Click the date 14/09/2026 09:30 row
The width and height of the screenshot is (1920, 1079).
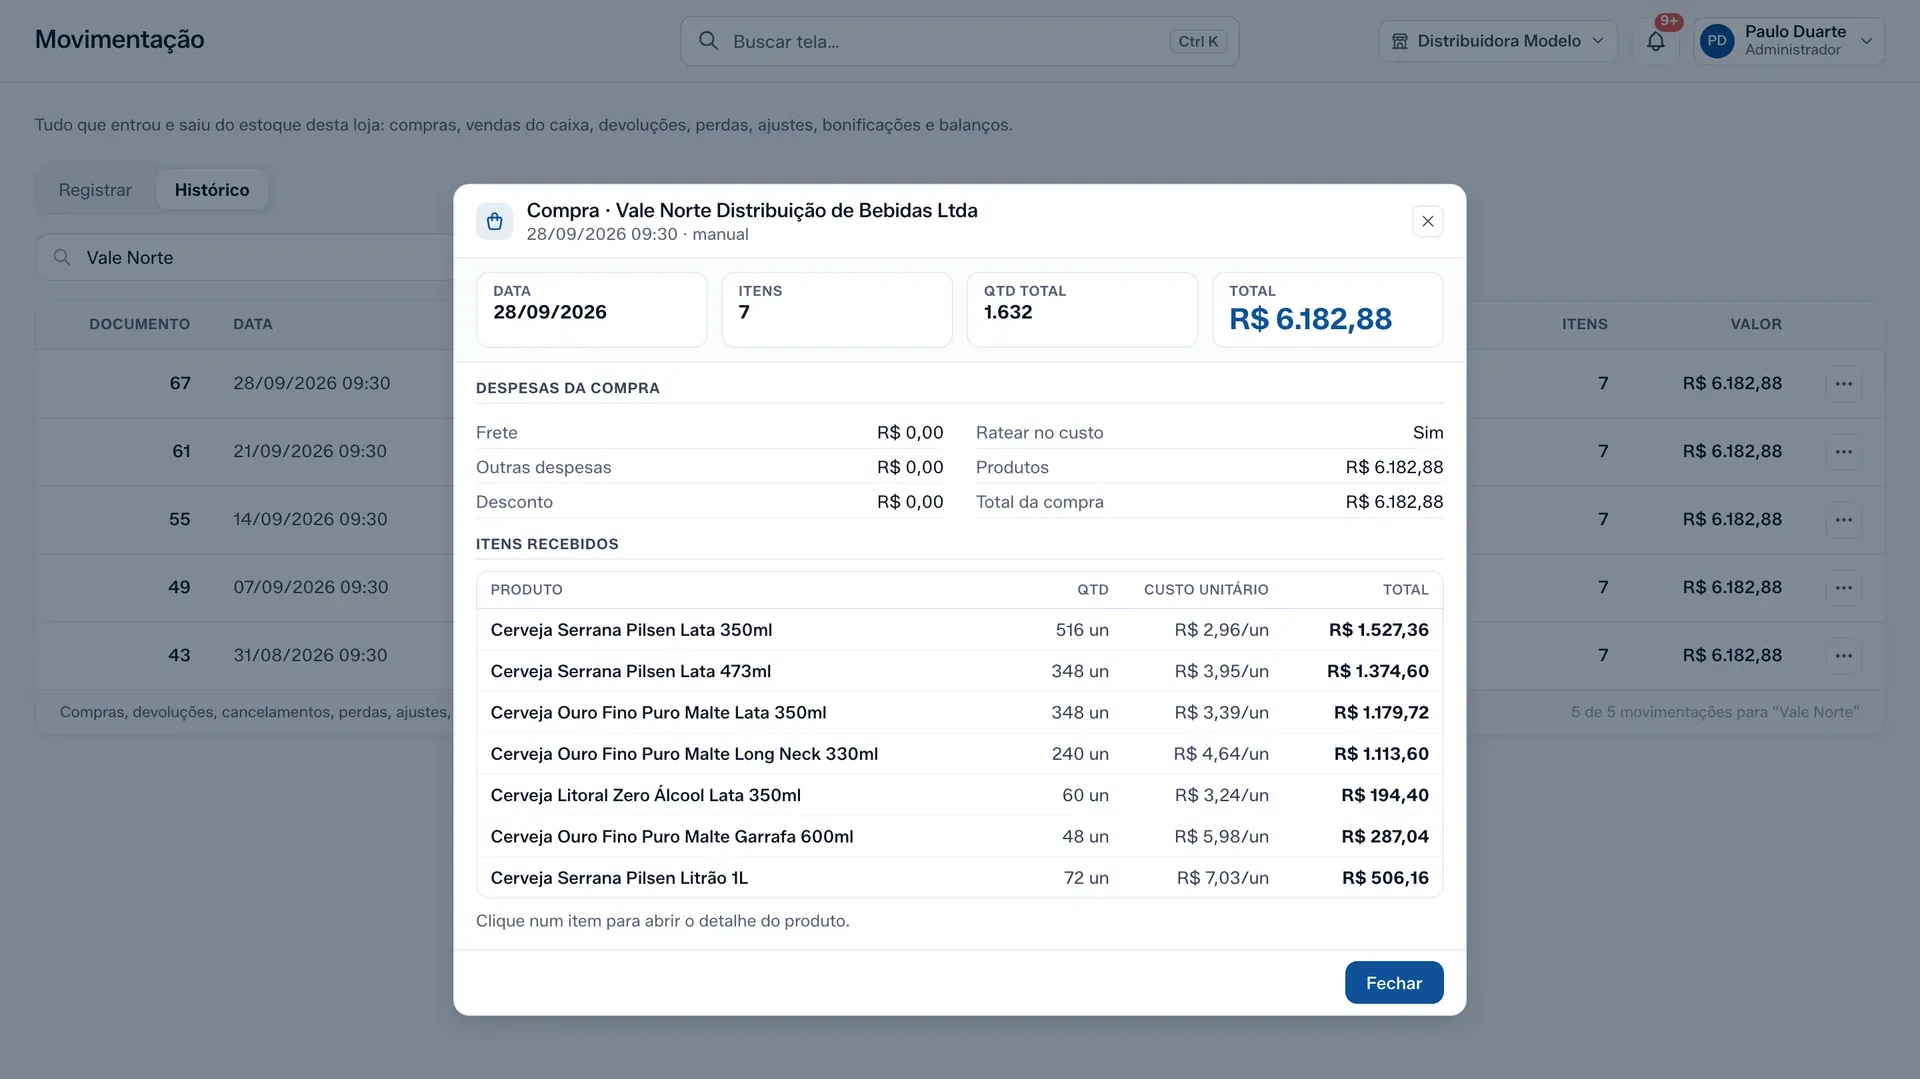(x=310, y=519)
